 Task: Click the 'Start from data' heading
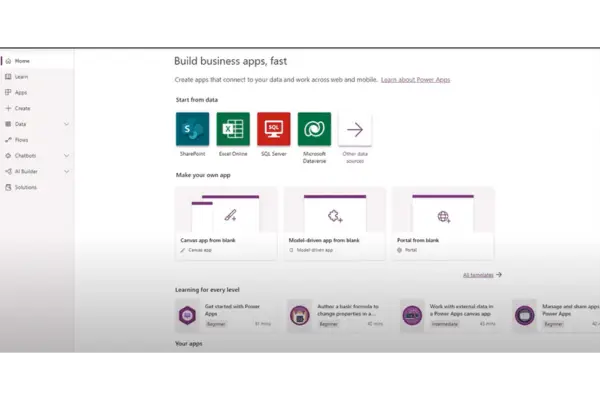197,100
